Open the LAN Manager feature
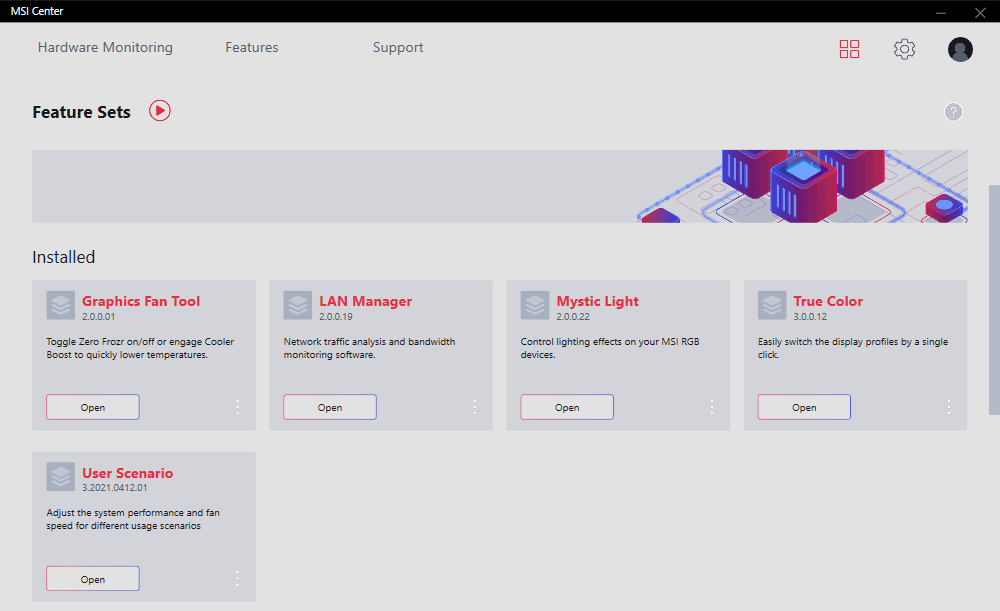 [x=330, y=407]
